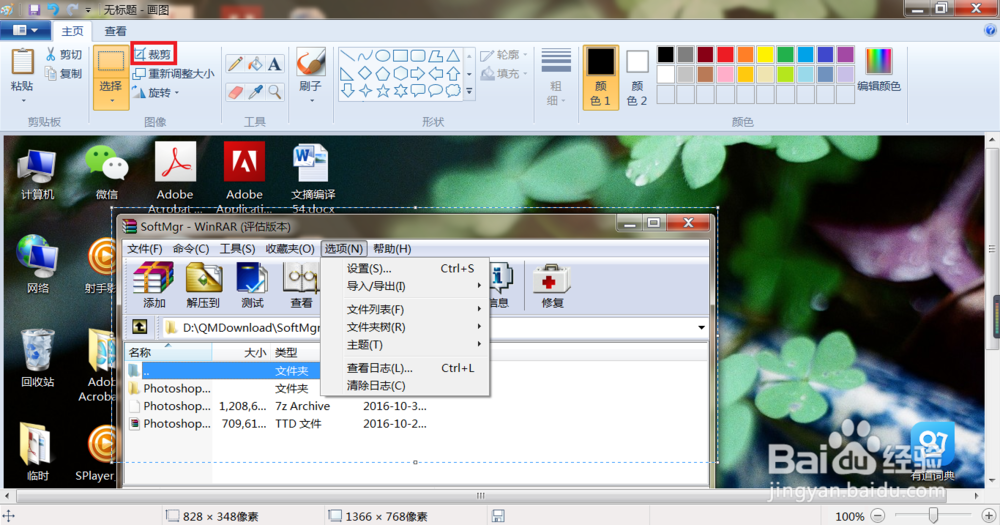Click 重新调整大小 button
Image resolution: width=1000 pixels, height=525 pixels.
point(173,73)
